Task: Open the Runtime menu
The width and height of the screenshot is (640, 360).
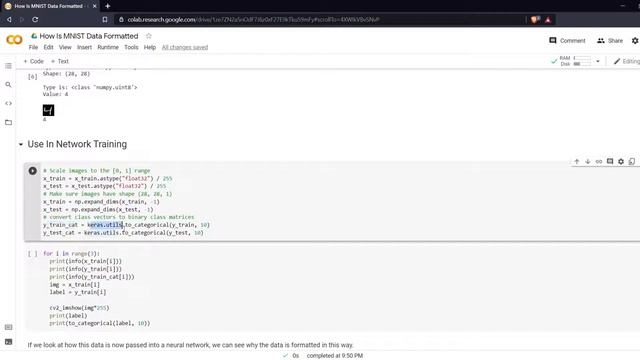Action: point(108,47)
